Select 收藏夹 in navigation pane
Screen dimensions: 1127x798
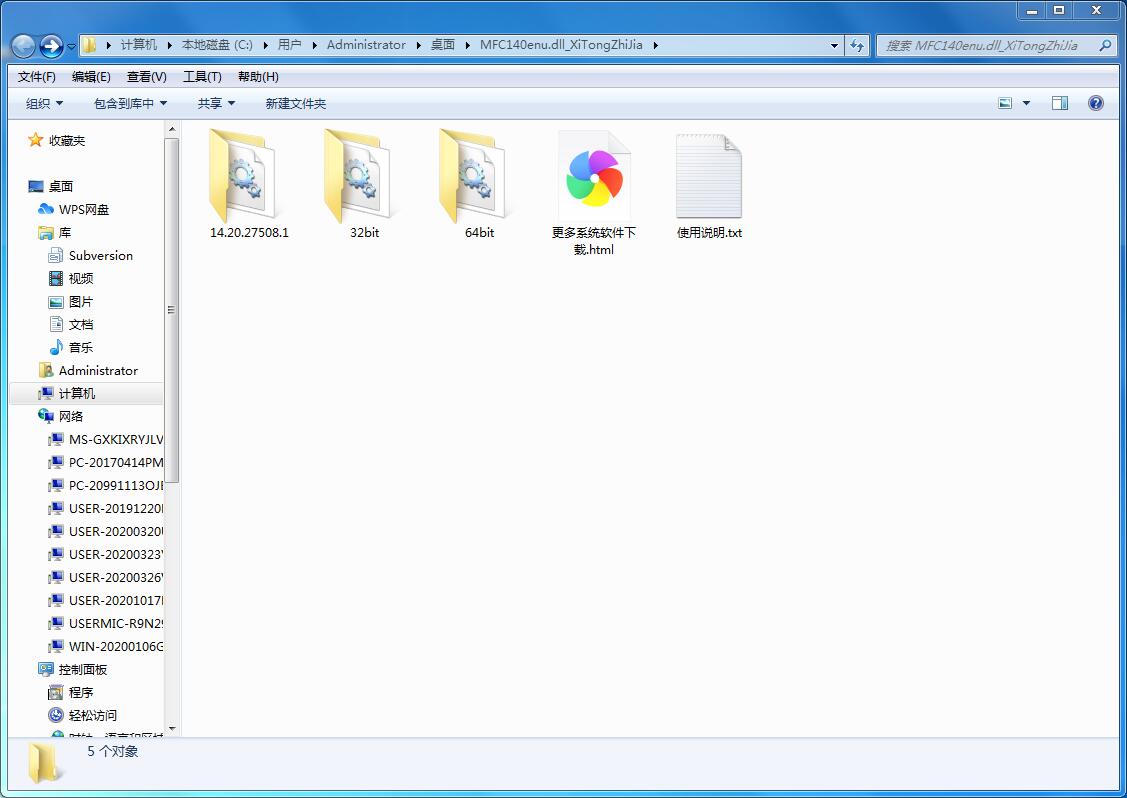(67, 141)
